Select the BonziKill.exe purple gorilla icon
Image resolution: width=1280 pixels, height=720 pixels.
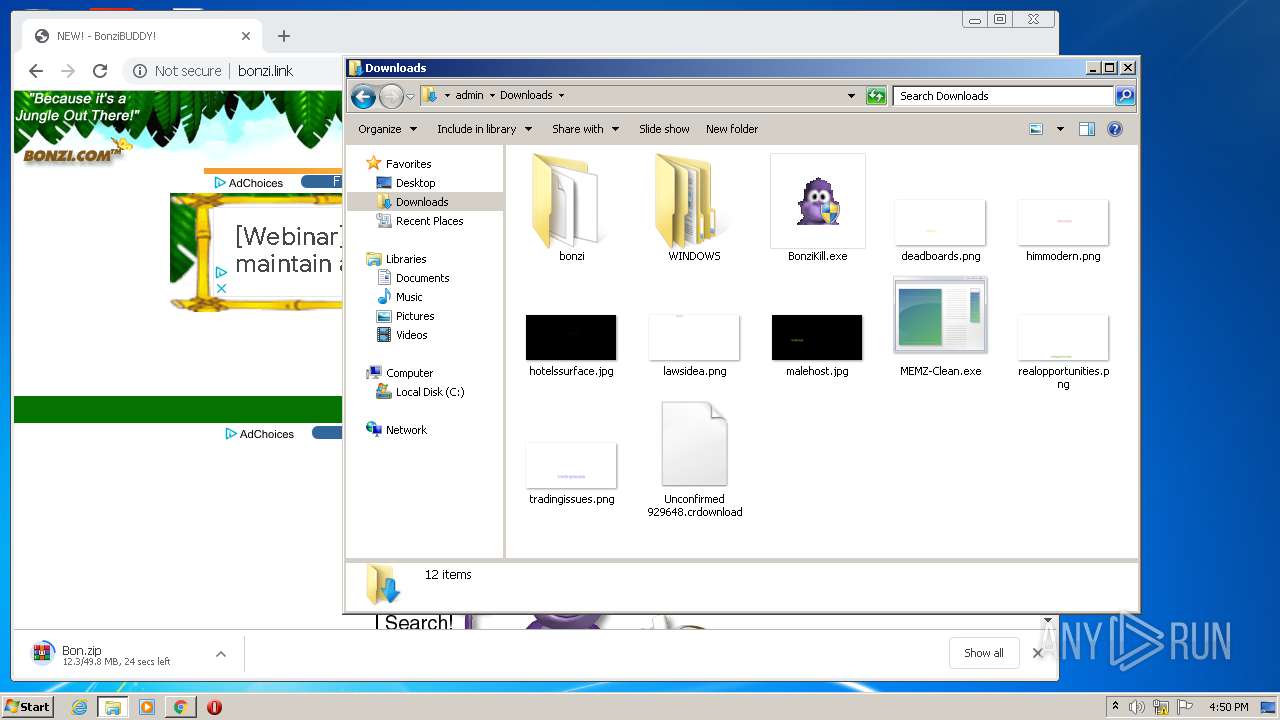point(818,201)
